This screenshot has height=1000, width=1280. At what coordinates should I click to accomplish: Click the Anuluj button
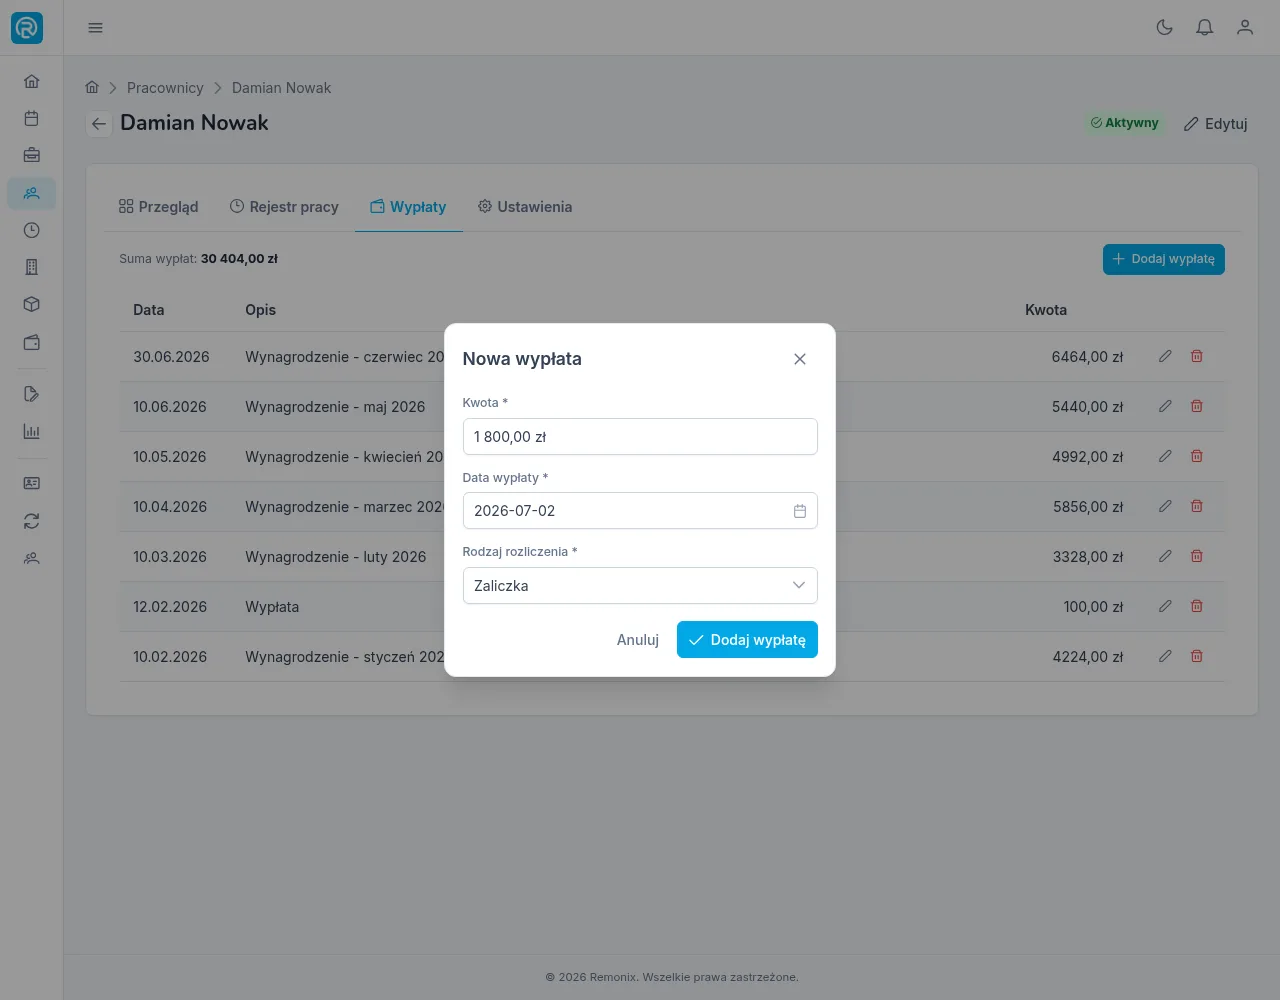click(x=638, y=640)
